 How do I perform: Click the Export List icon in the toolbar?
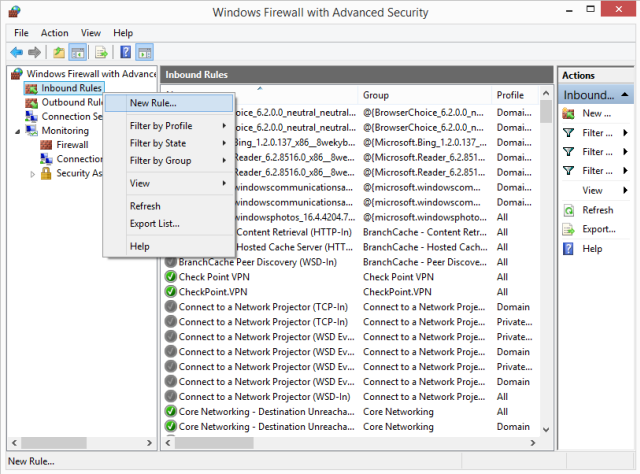pyautogui.click(x=101, y=52)
